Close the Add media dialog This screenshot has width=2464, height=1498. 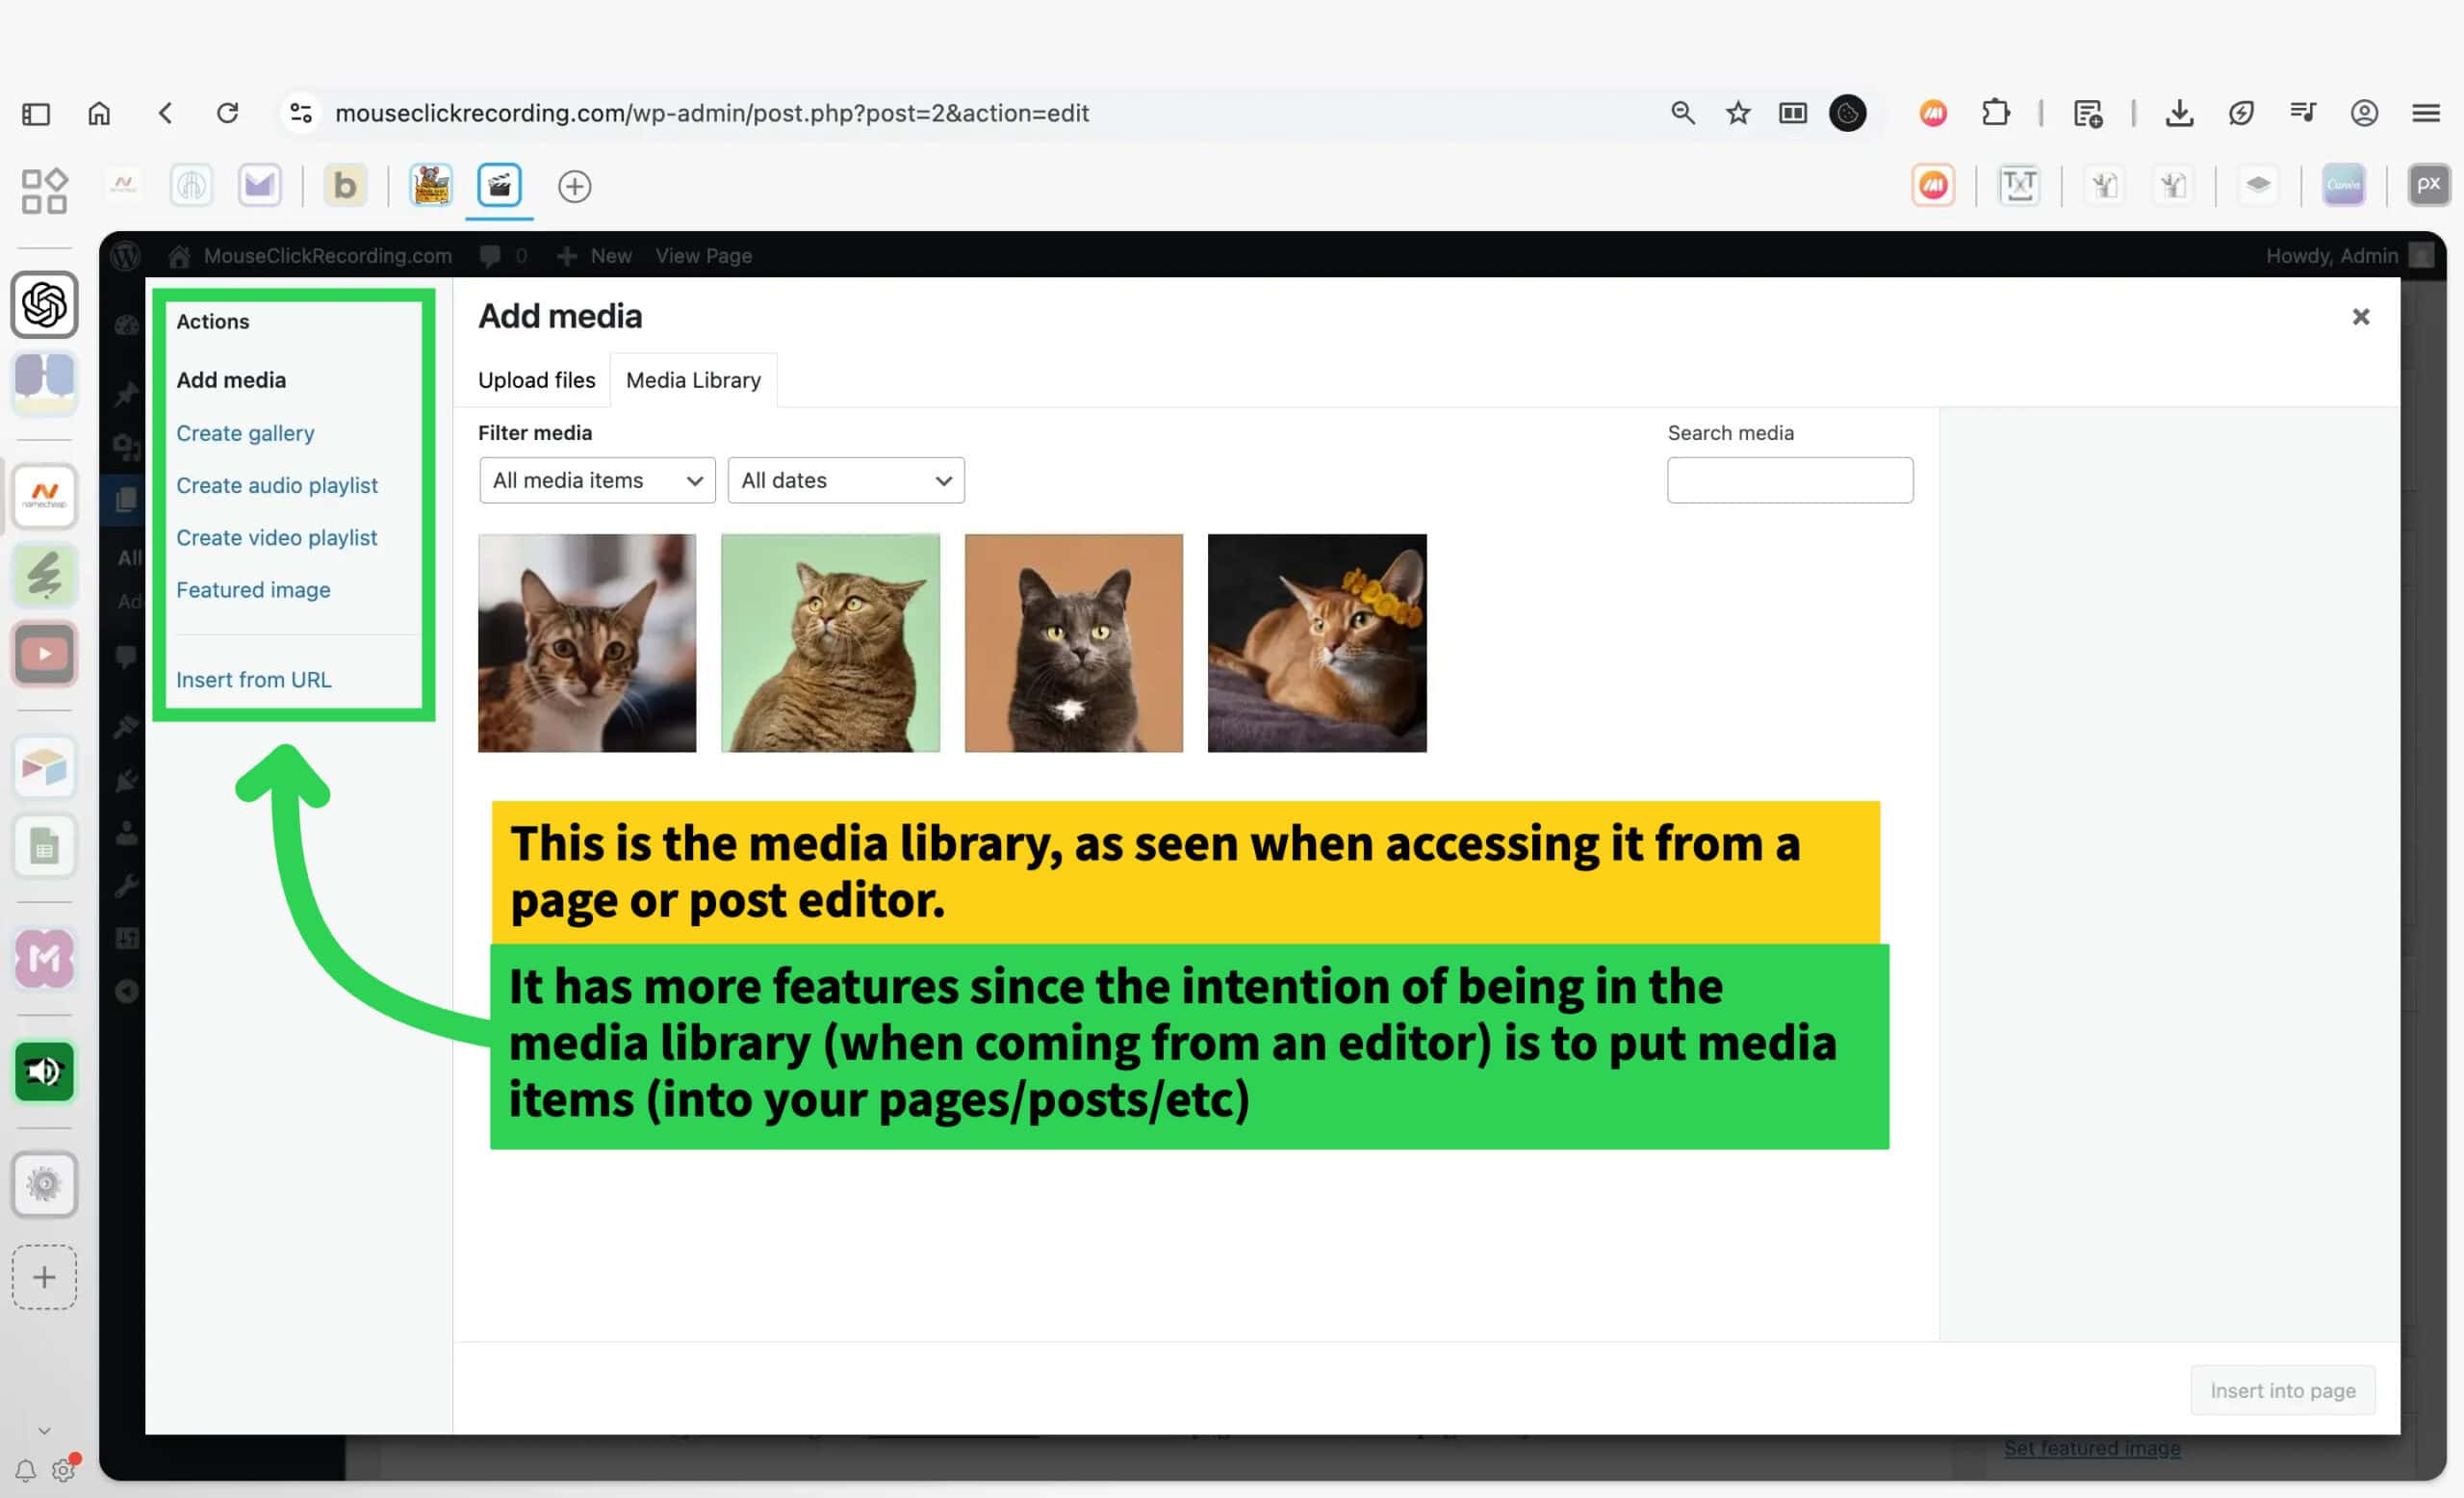point(2360,317)
